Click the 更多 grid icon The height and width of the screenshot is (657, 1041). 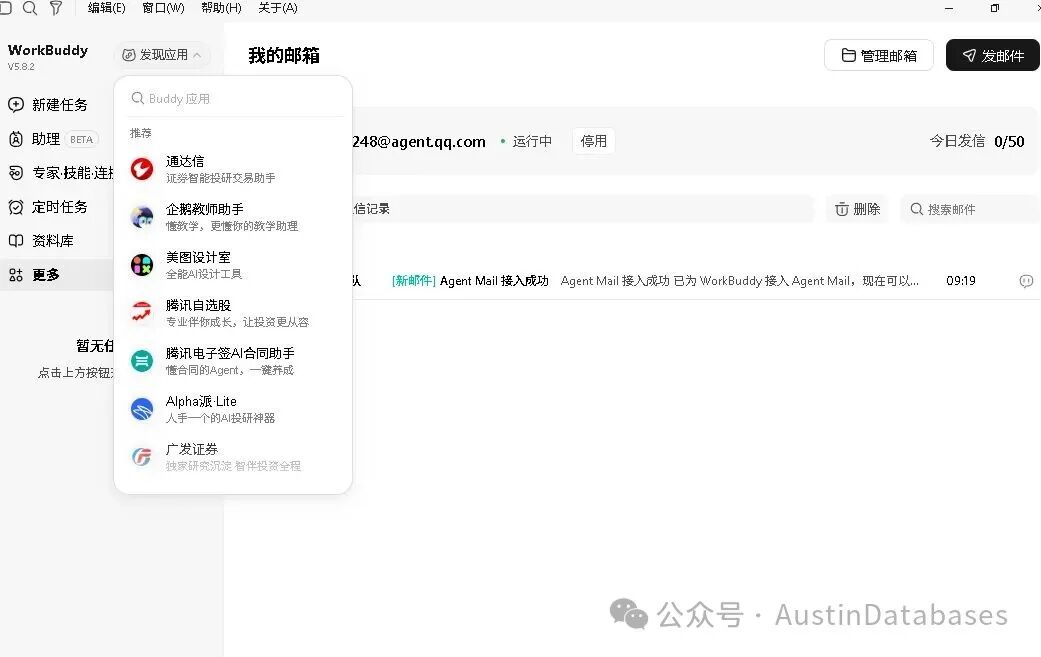tap(16, 275)
